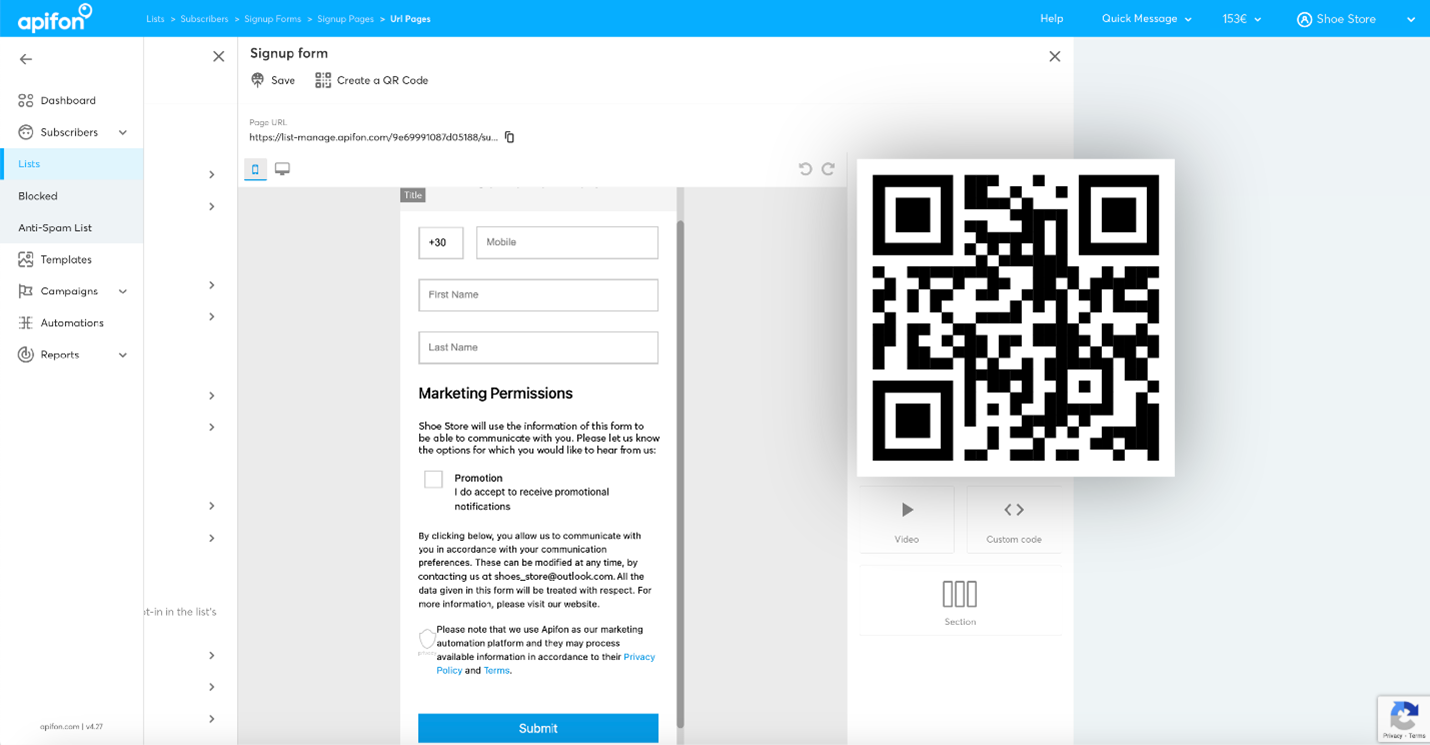Click the Submit button

[x=538, y=728]
